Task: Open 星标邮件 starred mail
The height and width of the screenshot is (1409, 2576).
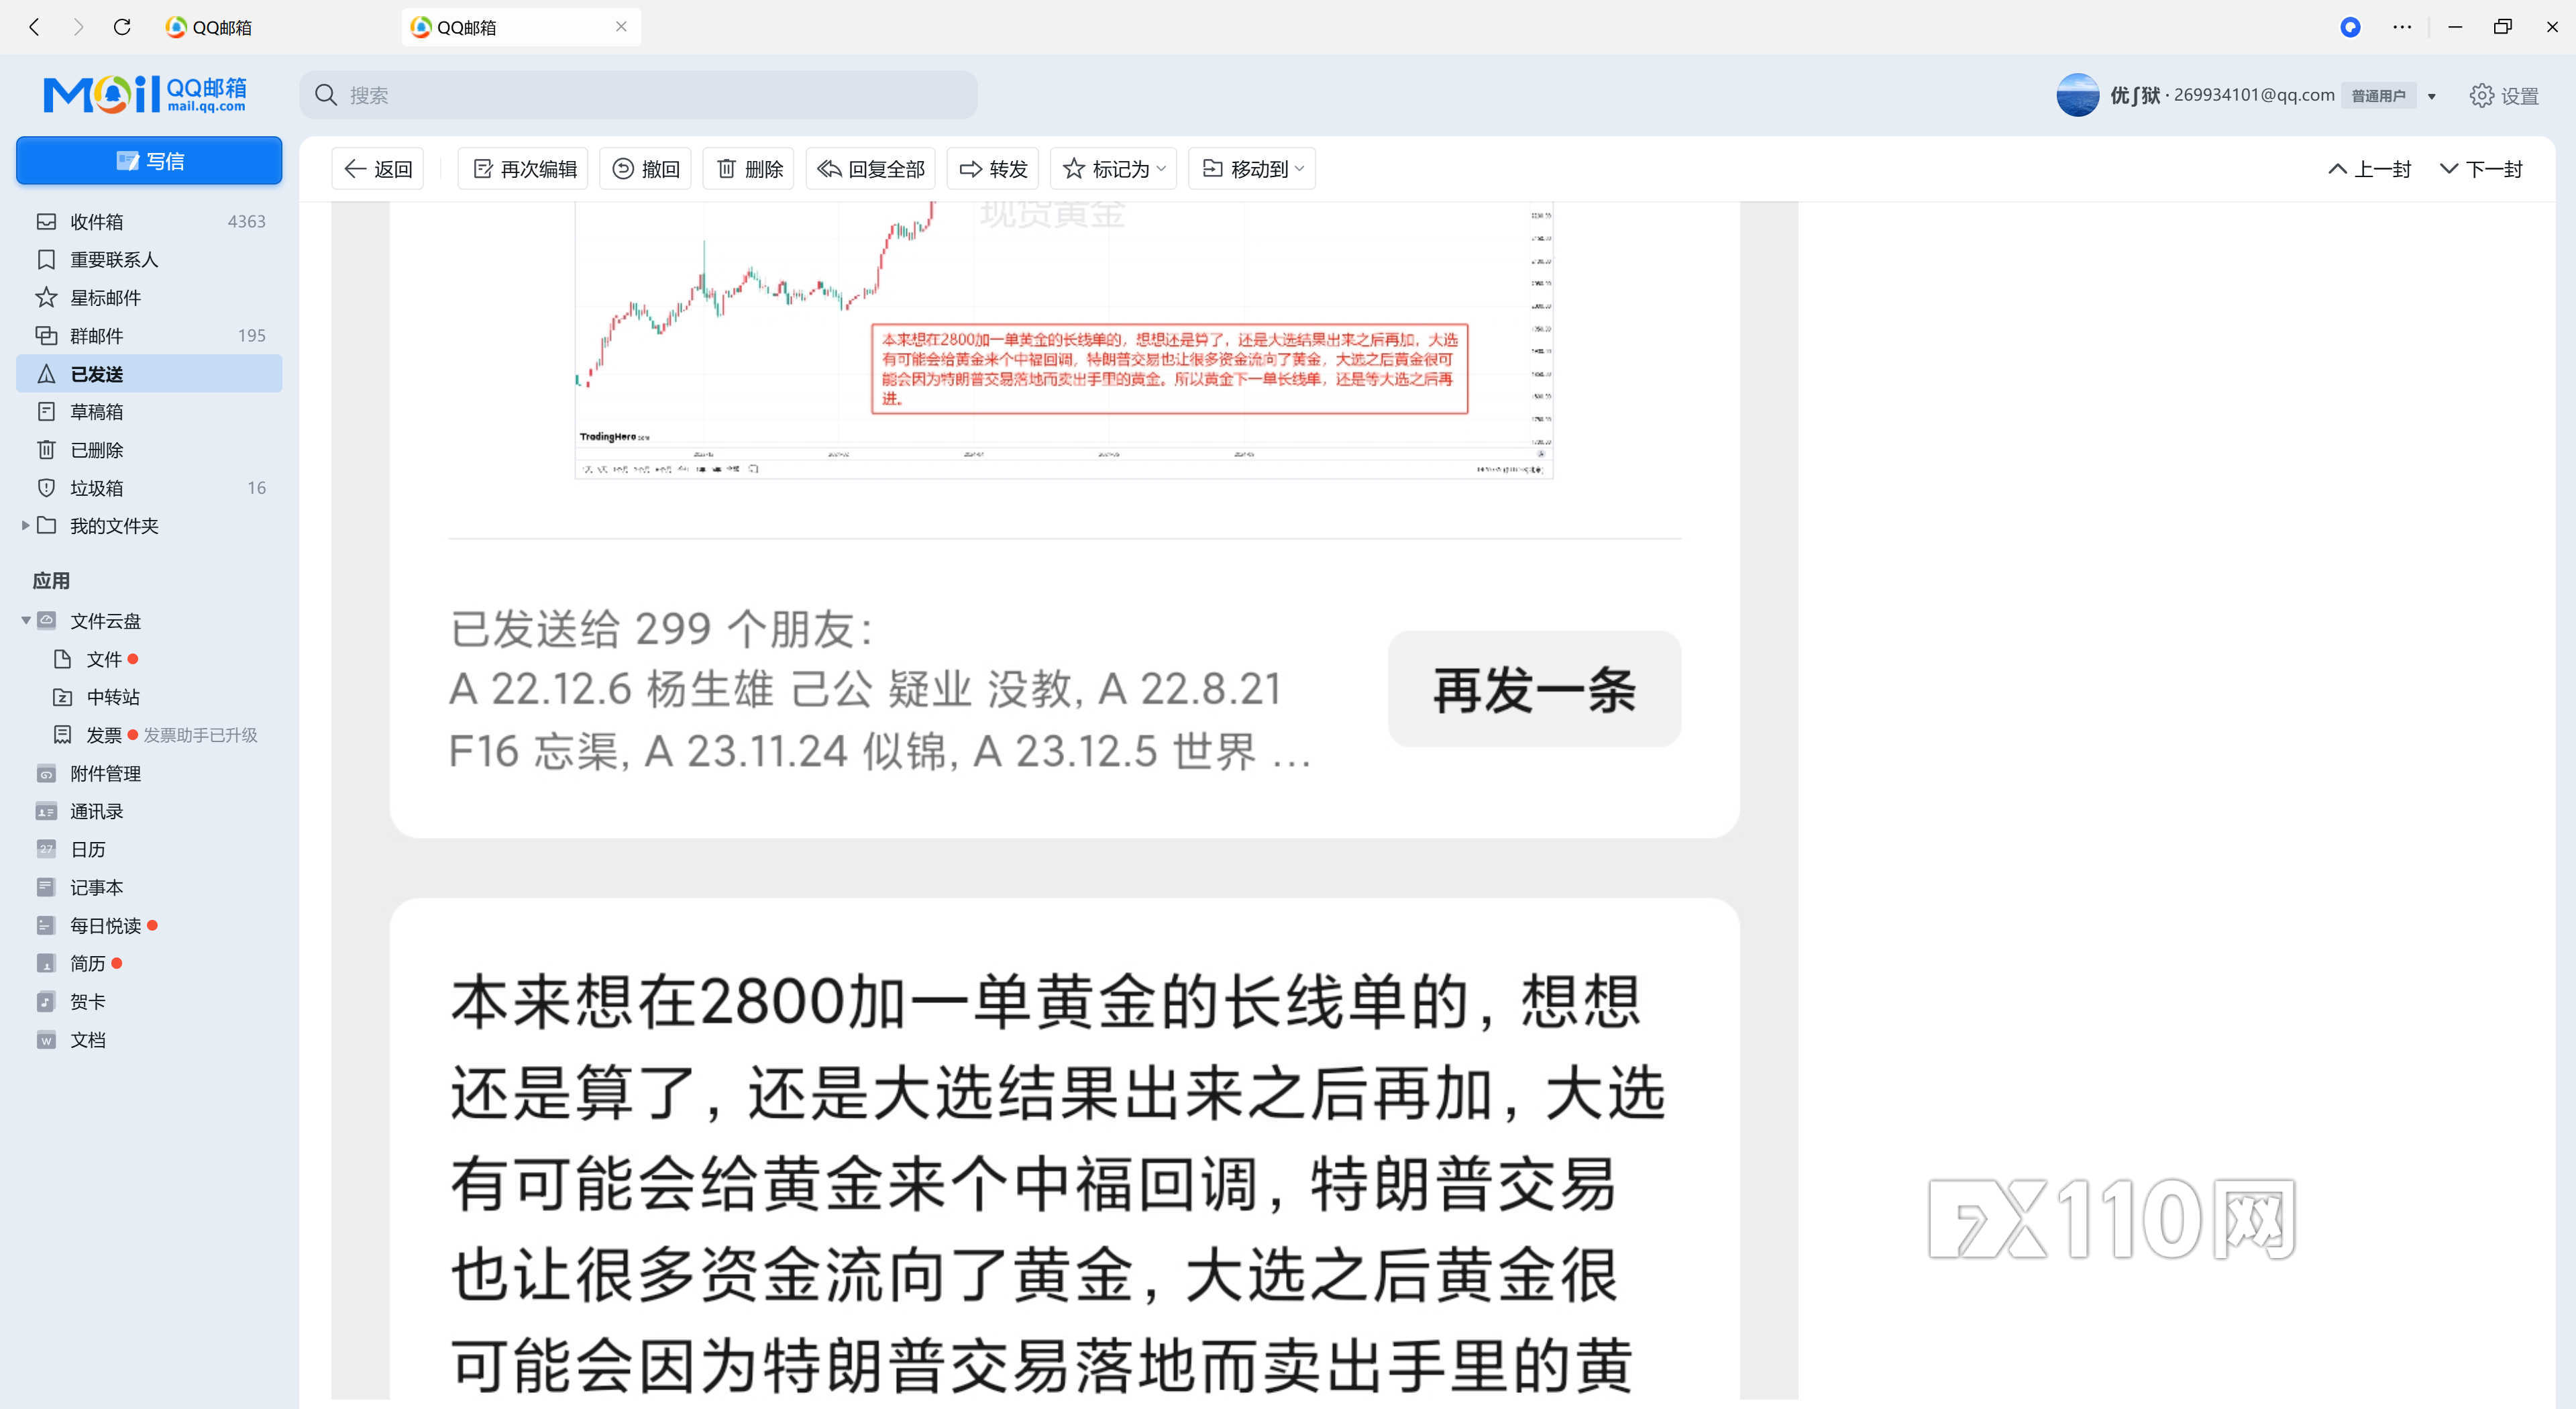Action: [149, 297]
